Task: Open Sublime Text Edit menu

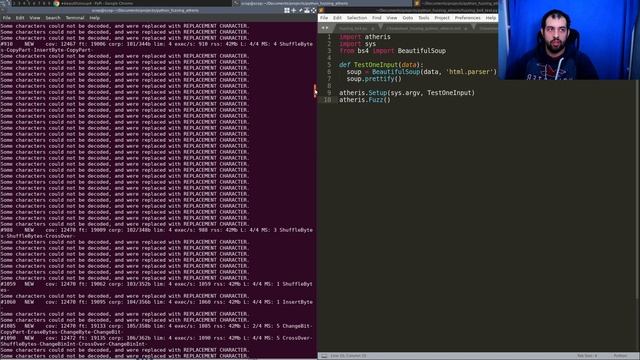Action: pos(337,18)
